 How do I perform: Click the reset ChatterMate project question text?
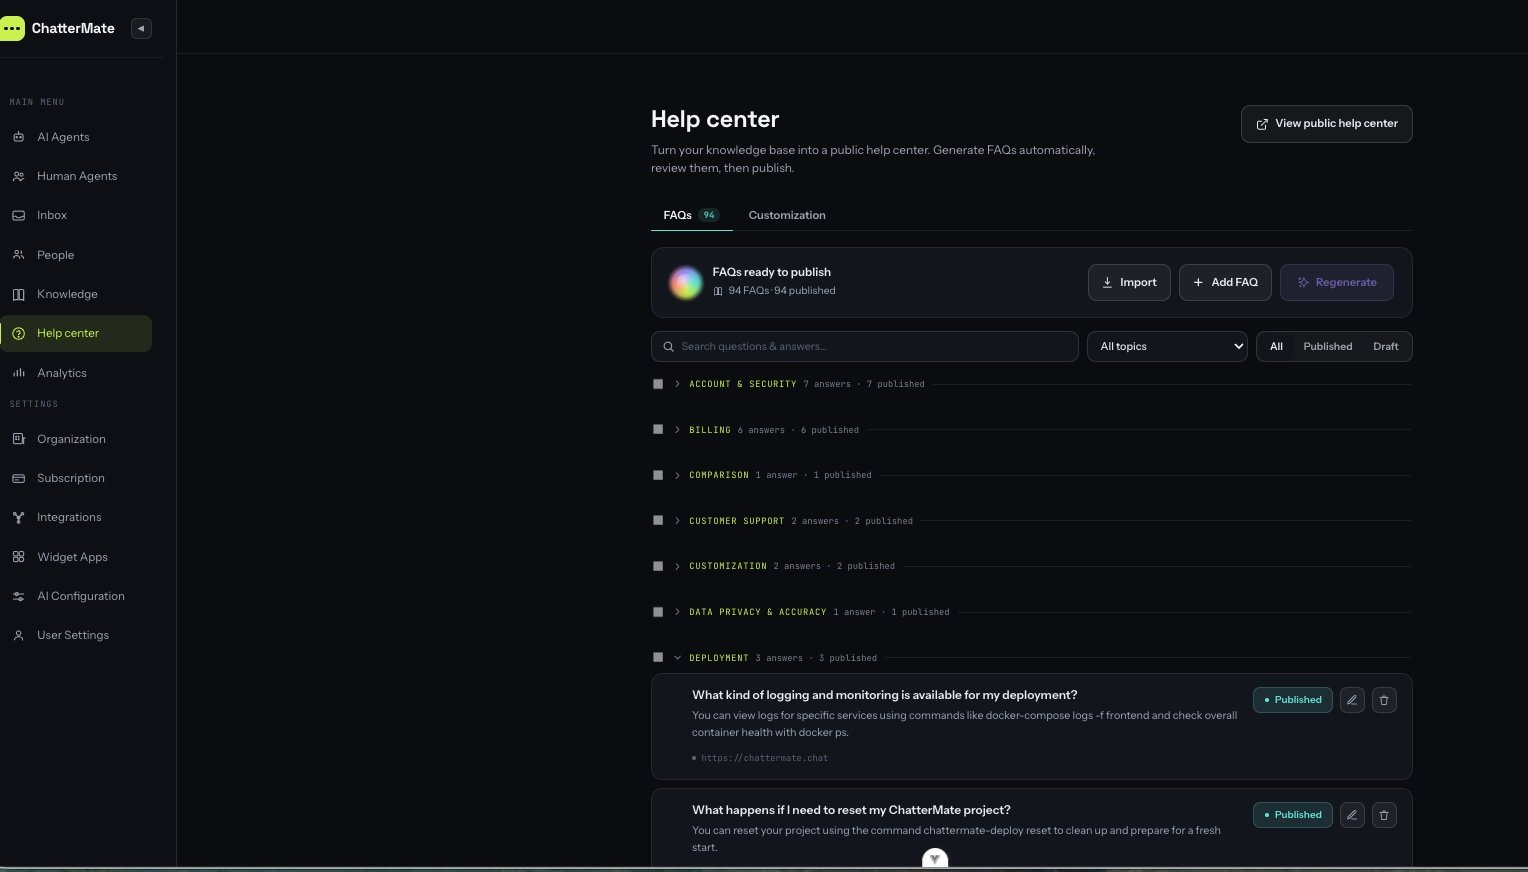851,810
